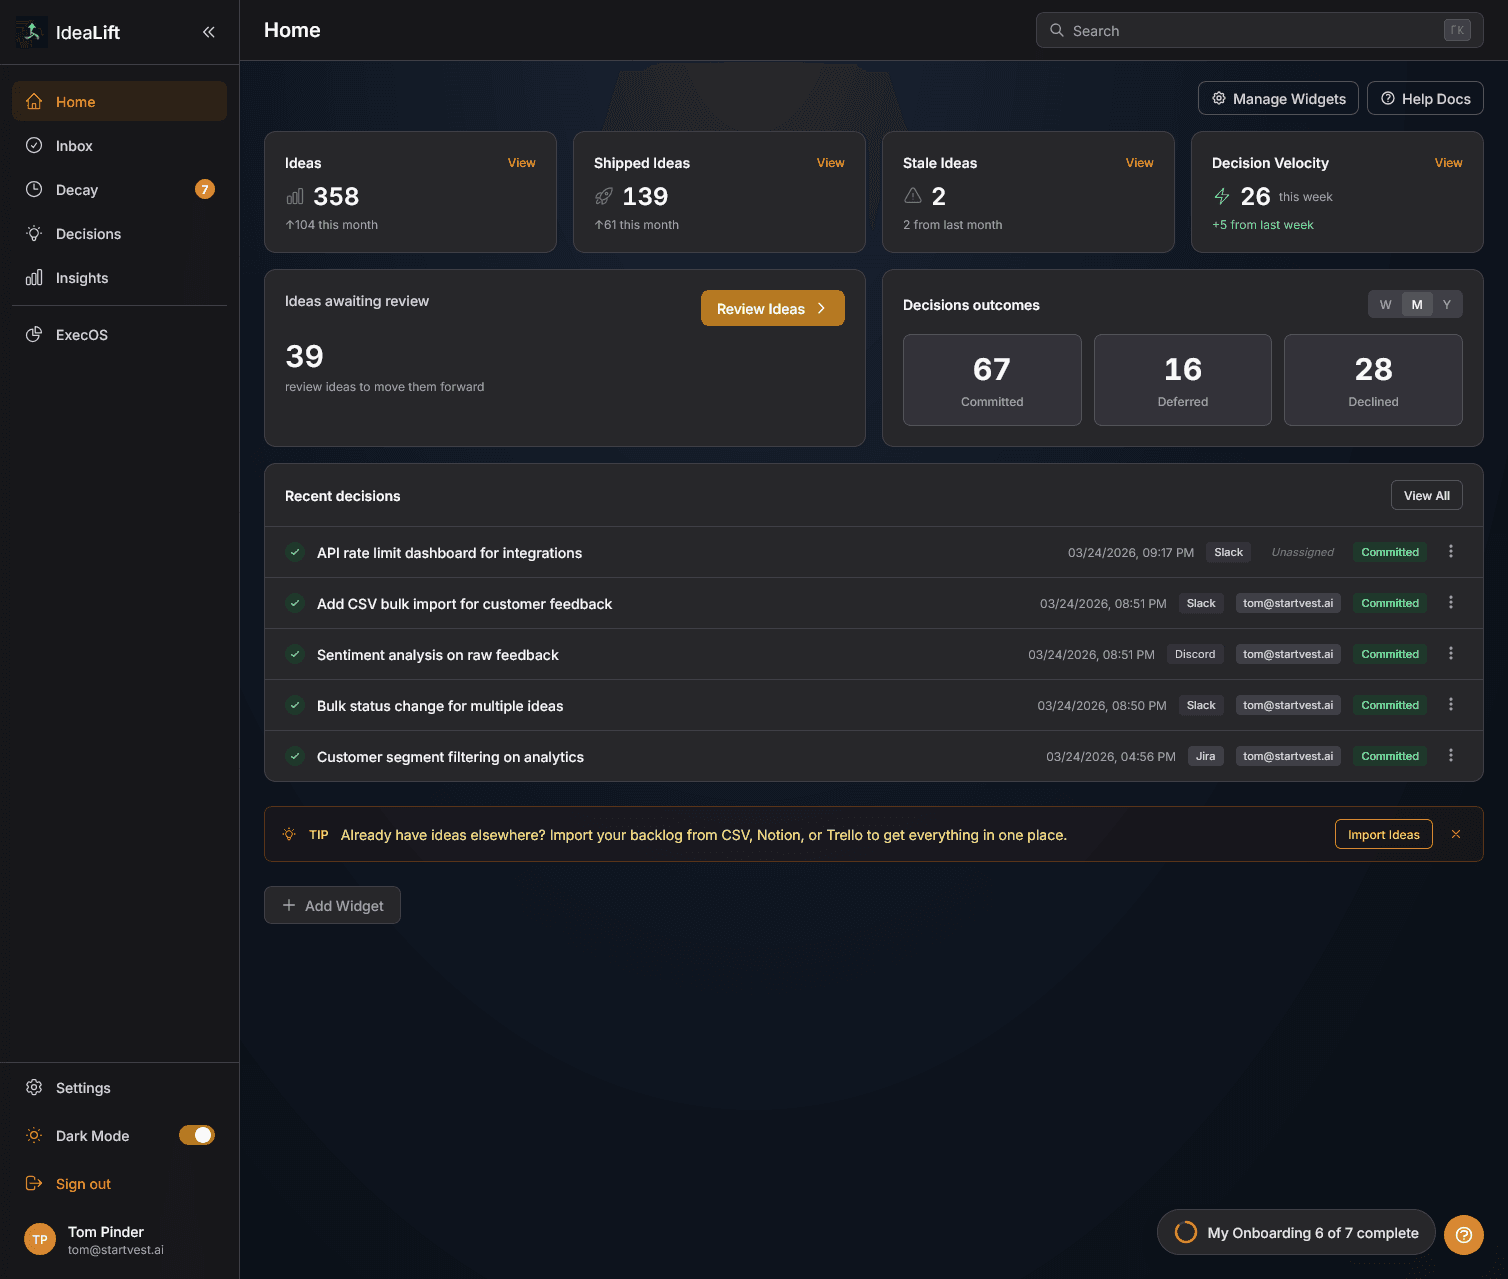Open My Onboarding progress 6 of 7

coord(1296,1232)
